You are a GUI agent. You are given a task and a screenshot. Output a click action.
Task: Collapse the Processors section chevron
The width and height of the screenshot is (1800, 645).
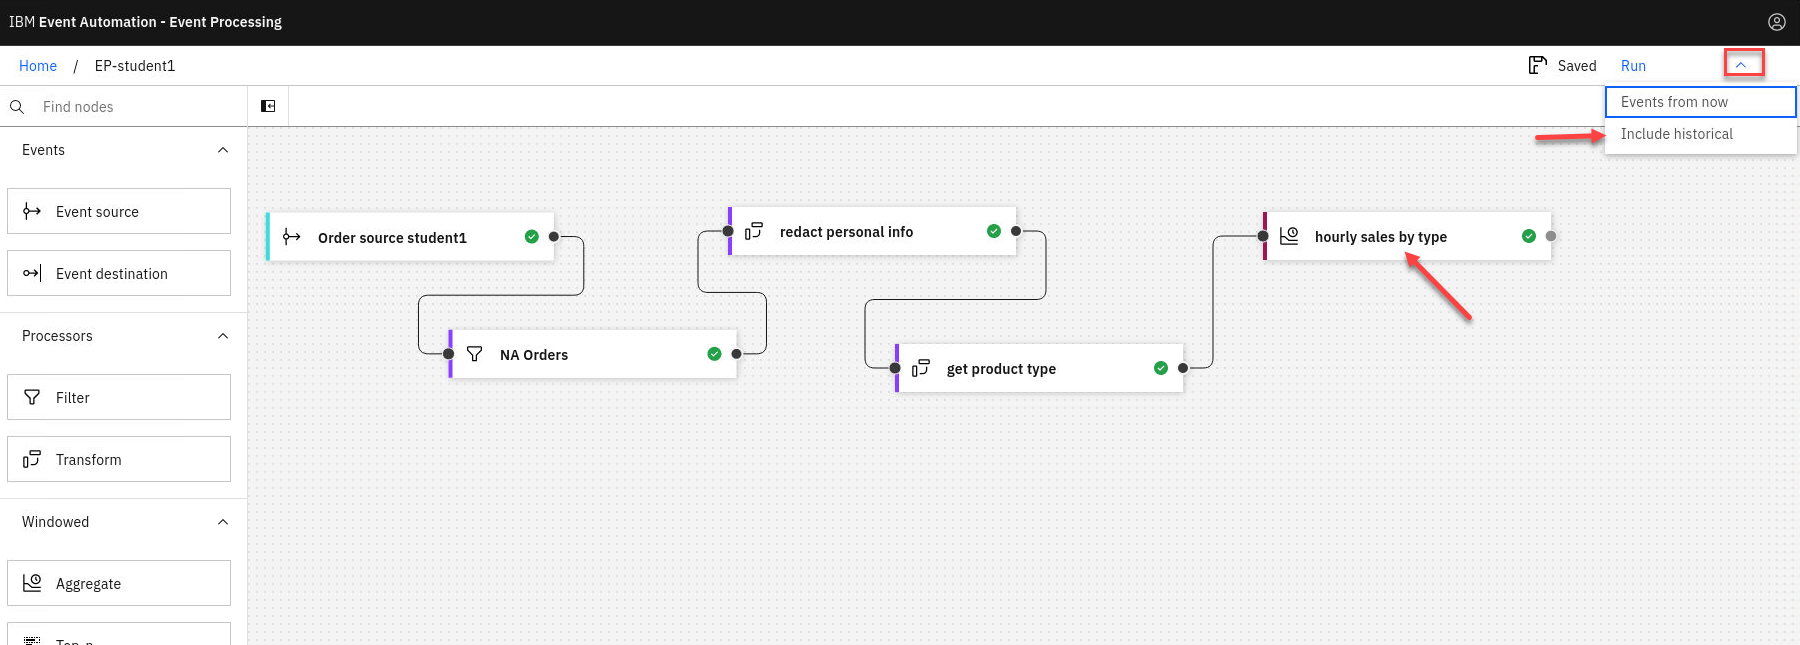(x=223, y=336)
